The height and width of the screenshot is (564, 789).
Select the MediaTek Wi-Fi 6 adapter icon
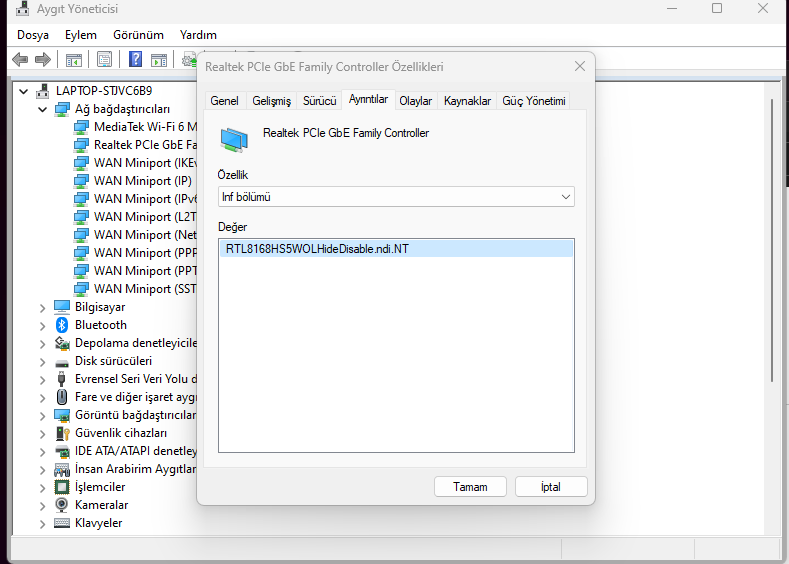click(x=81, y=127)
